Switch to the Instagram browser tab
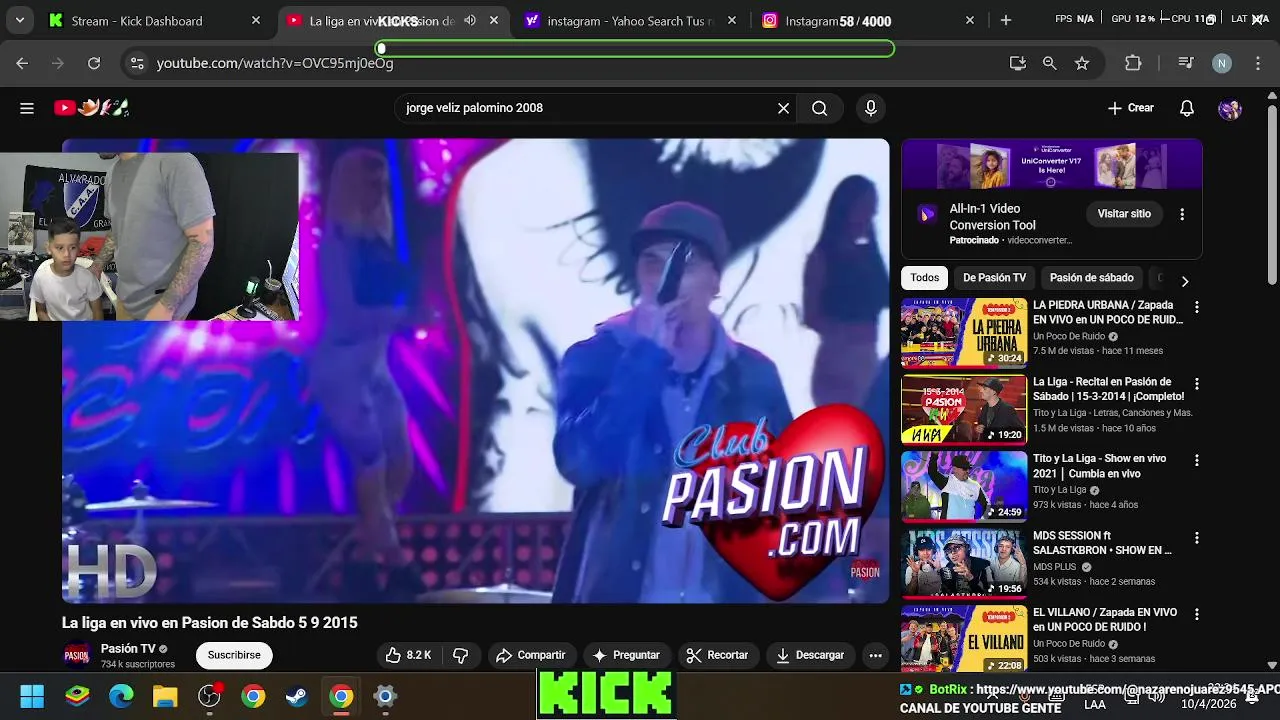Image resolution: width=1280 pixels, height=720 pixels. [x=866, y=20]
